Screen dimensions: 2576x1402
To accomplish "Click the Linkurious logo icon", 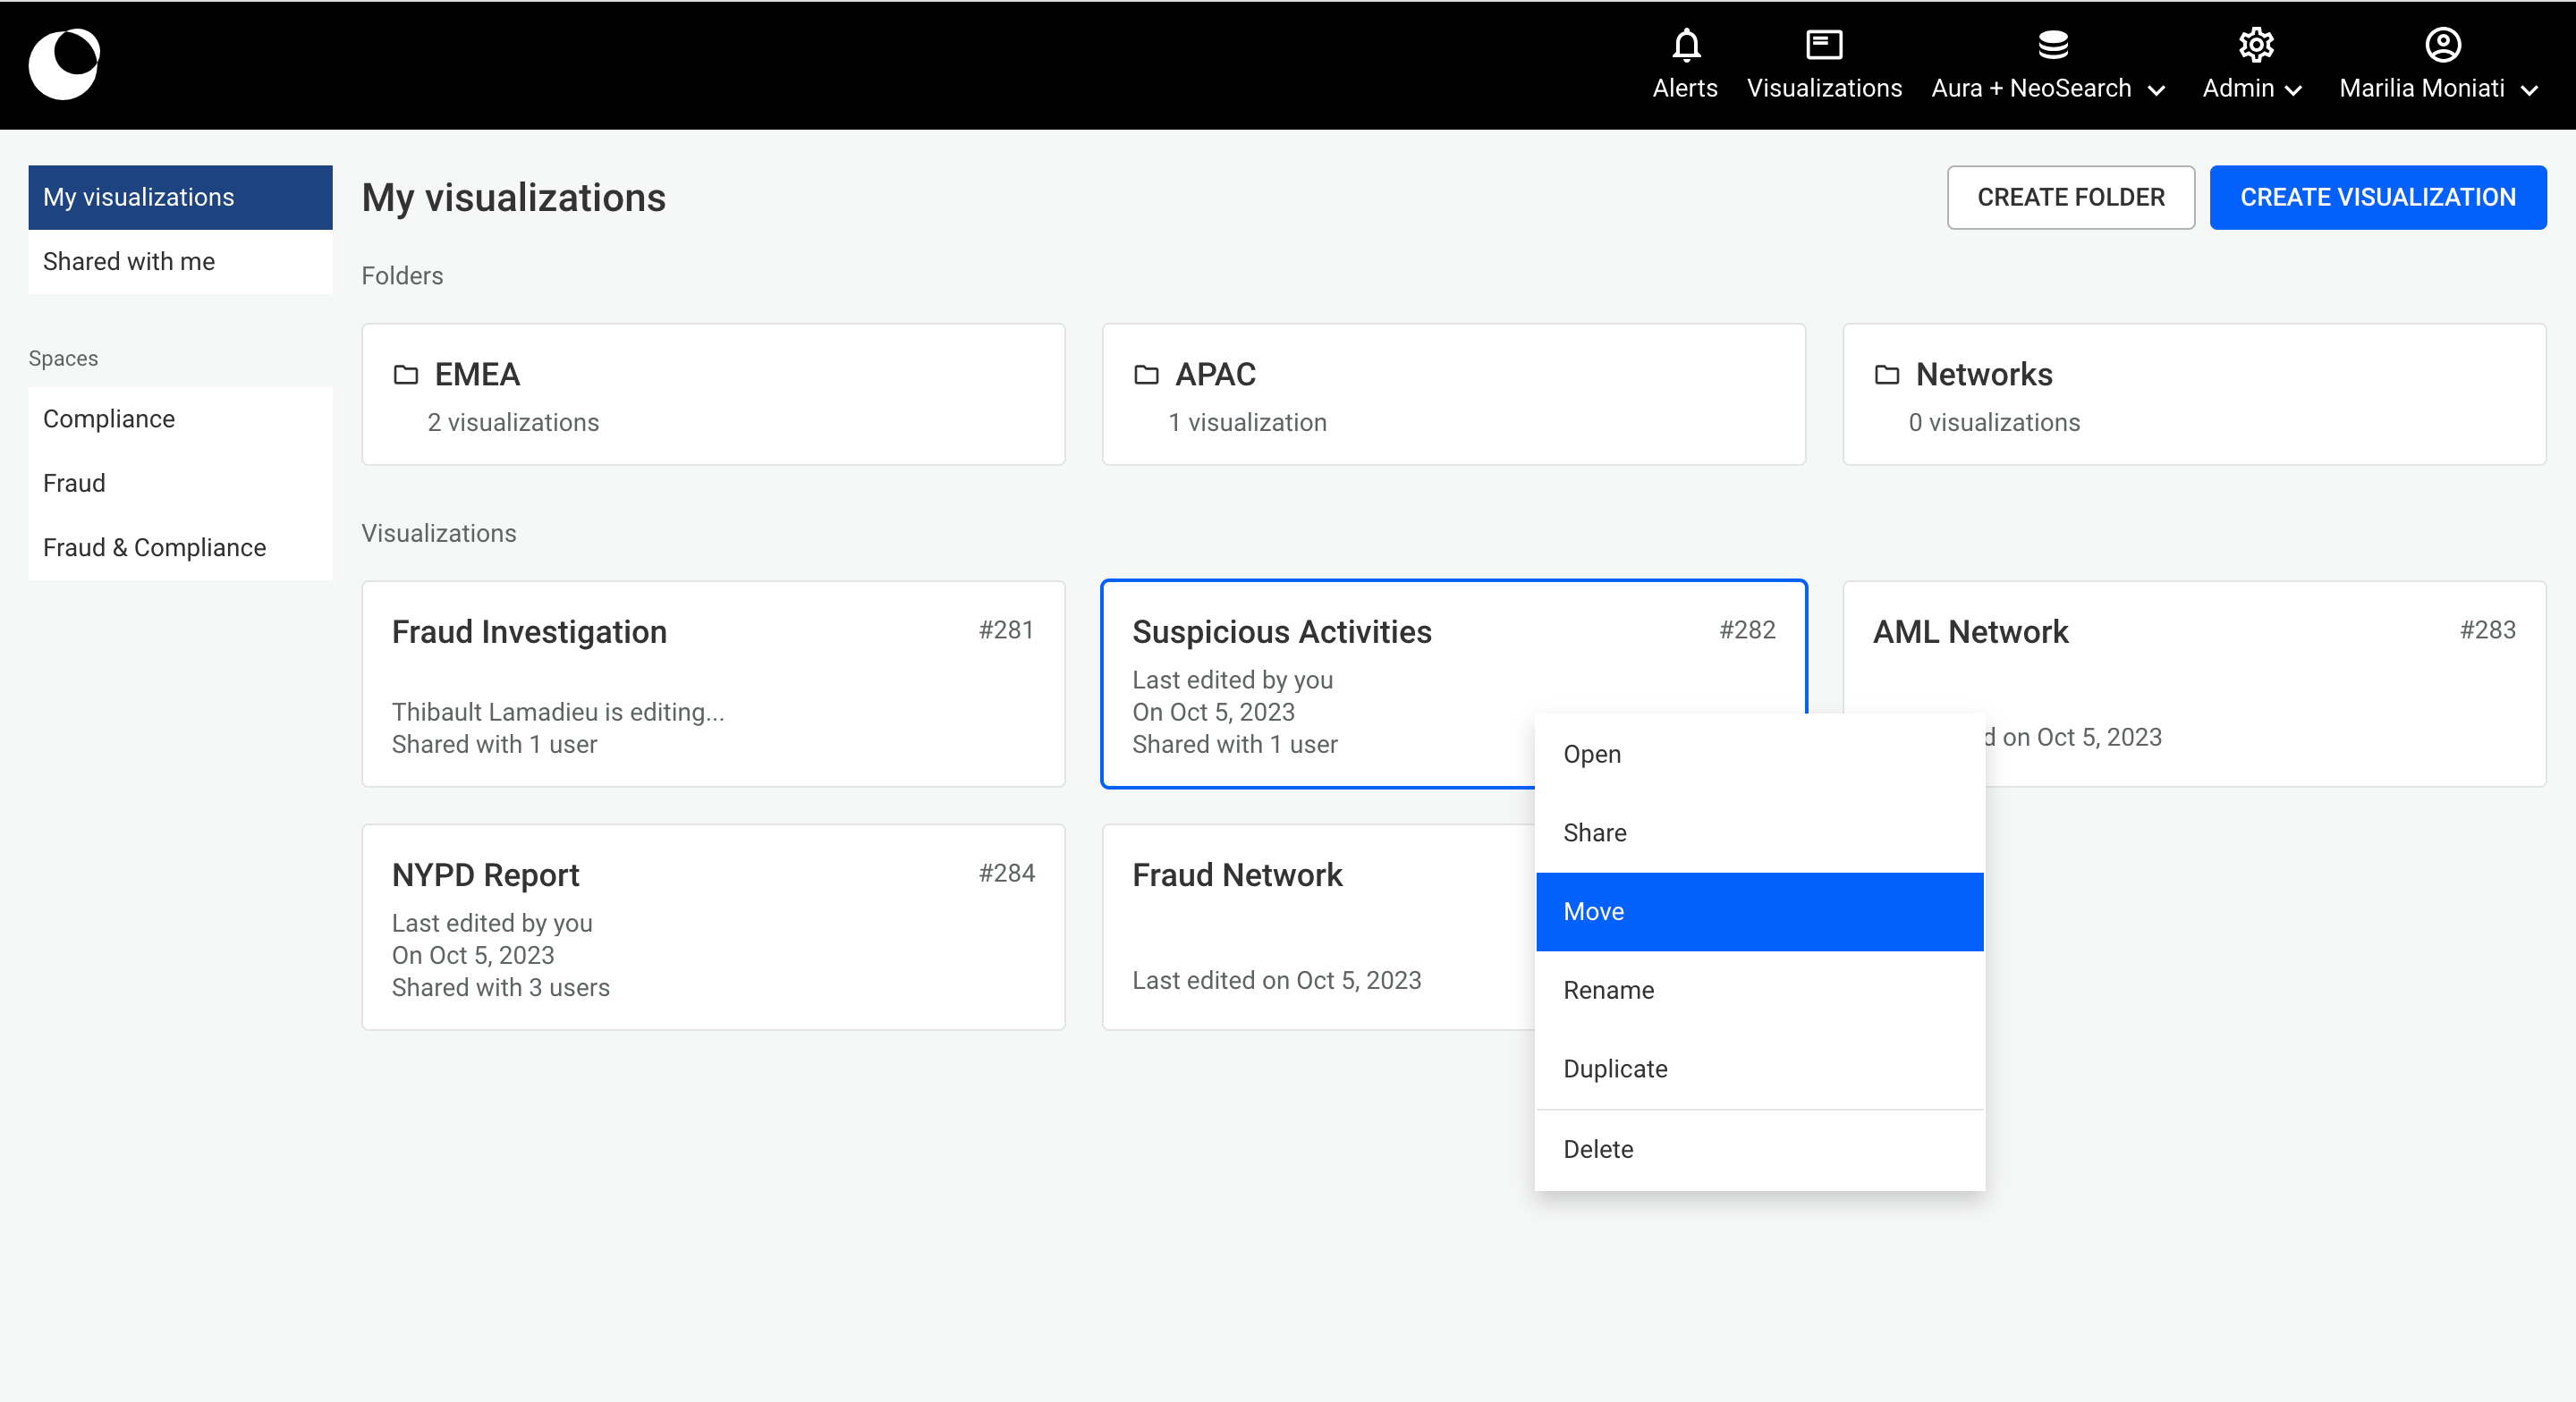I will click(64, 64).
